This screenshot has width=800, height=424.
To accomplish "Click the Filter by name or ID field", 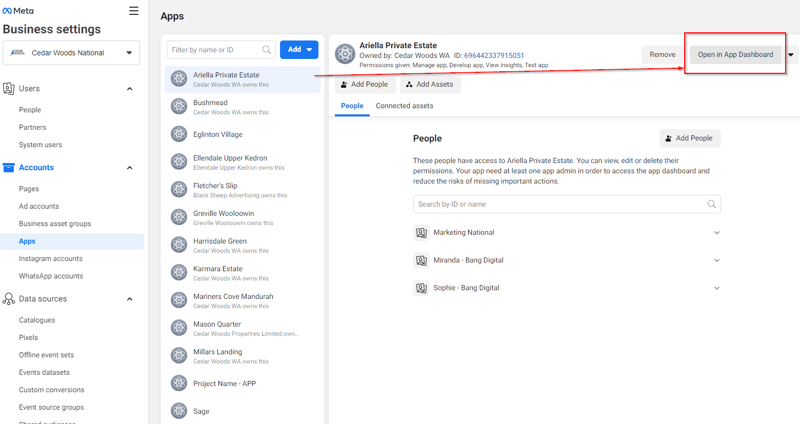I will pos(221,49).
